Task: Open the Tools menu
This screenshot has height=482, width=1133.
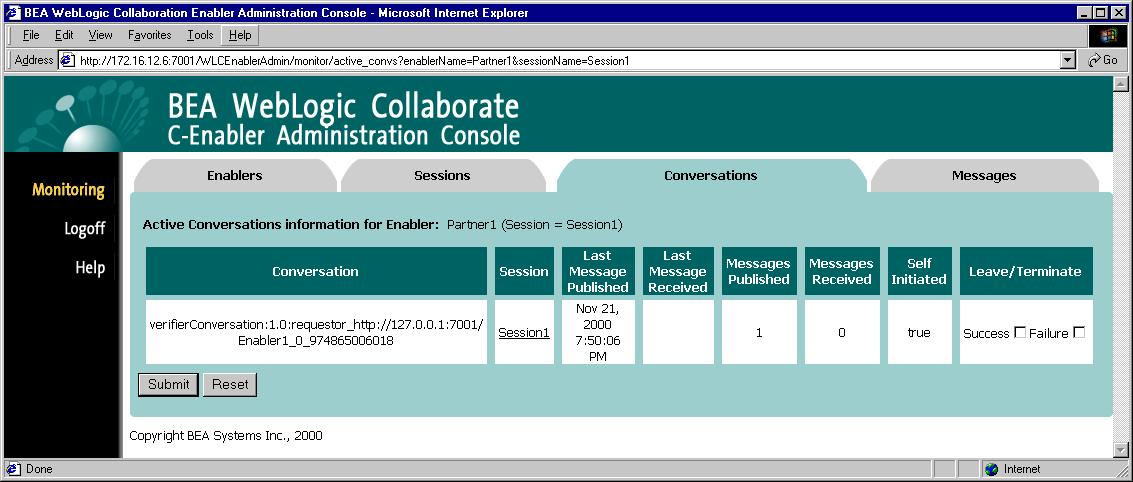Action: (200, 35)
